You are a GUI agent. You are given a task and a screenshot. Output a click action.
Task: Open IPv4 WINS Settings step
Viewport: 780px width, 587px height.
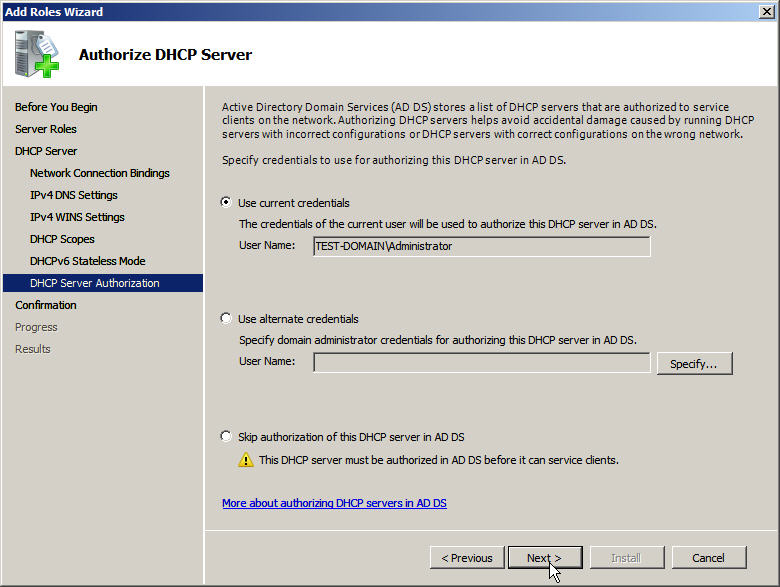click(x=77, y=217)
